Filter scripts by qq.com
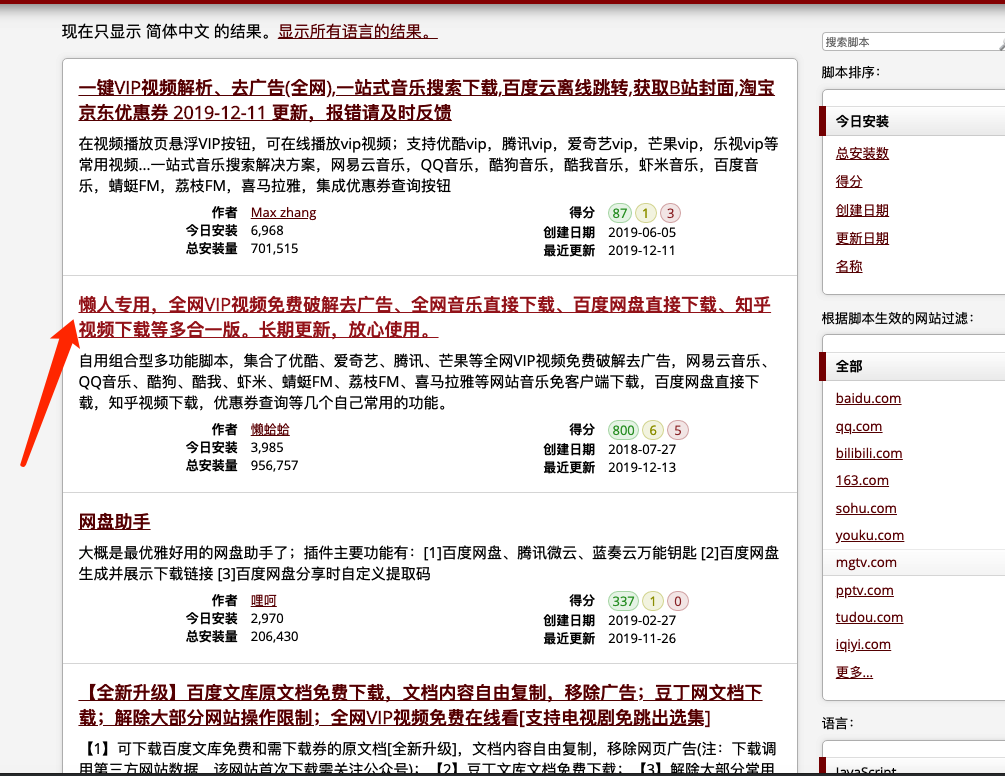 [858, 427]
